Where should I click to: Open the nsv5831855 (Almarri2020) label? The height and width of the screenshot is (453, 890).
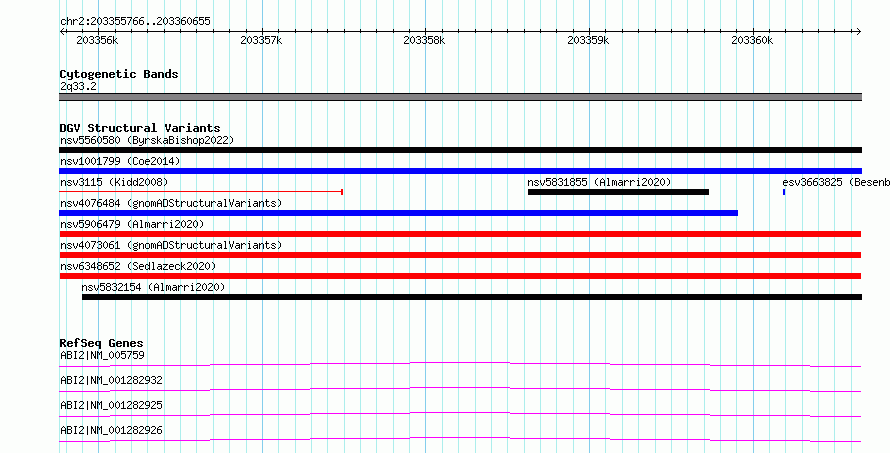point(599,182)
